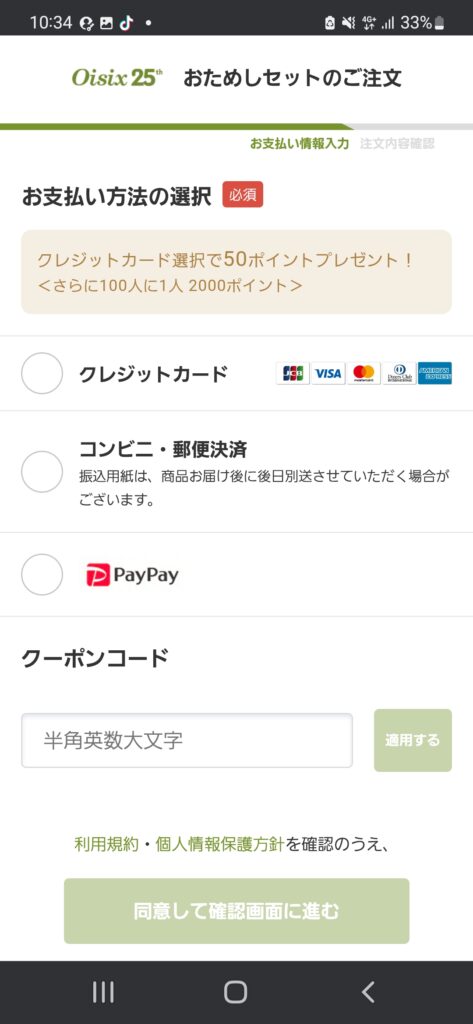This screenshot has width=473, height=1024.
Task: Tap the 注文内容確認 step label
Action: 397,144
